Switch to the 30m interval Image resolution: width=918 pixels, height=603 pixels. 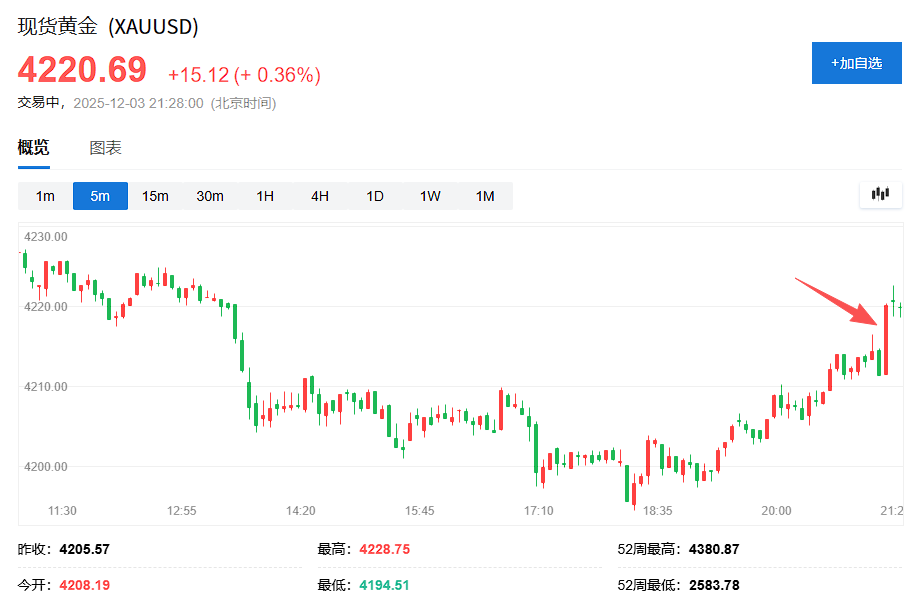click(210, 196)
